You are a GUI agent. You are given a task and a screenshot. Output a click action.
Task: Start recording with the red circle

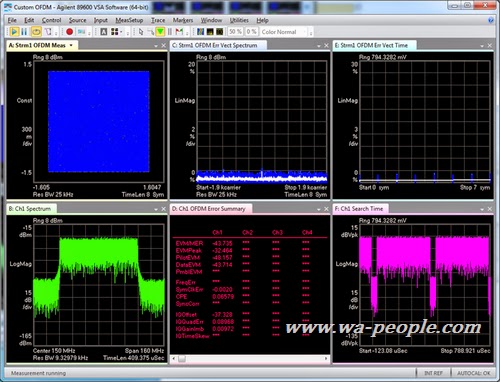[69, 32]
